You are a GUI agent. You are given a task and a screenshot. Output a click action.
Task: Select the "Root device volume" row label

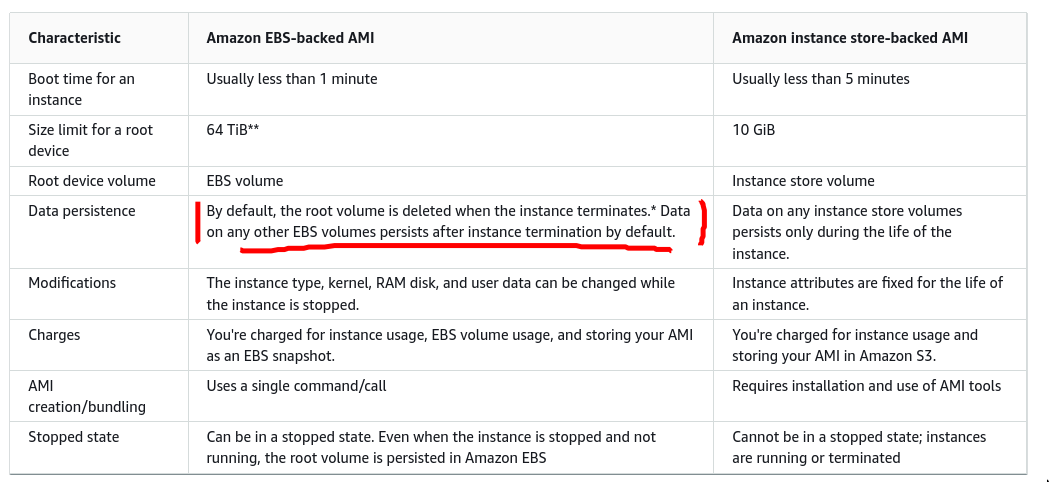(x=92, y=181)
